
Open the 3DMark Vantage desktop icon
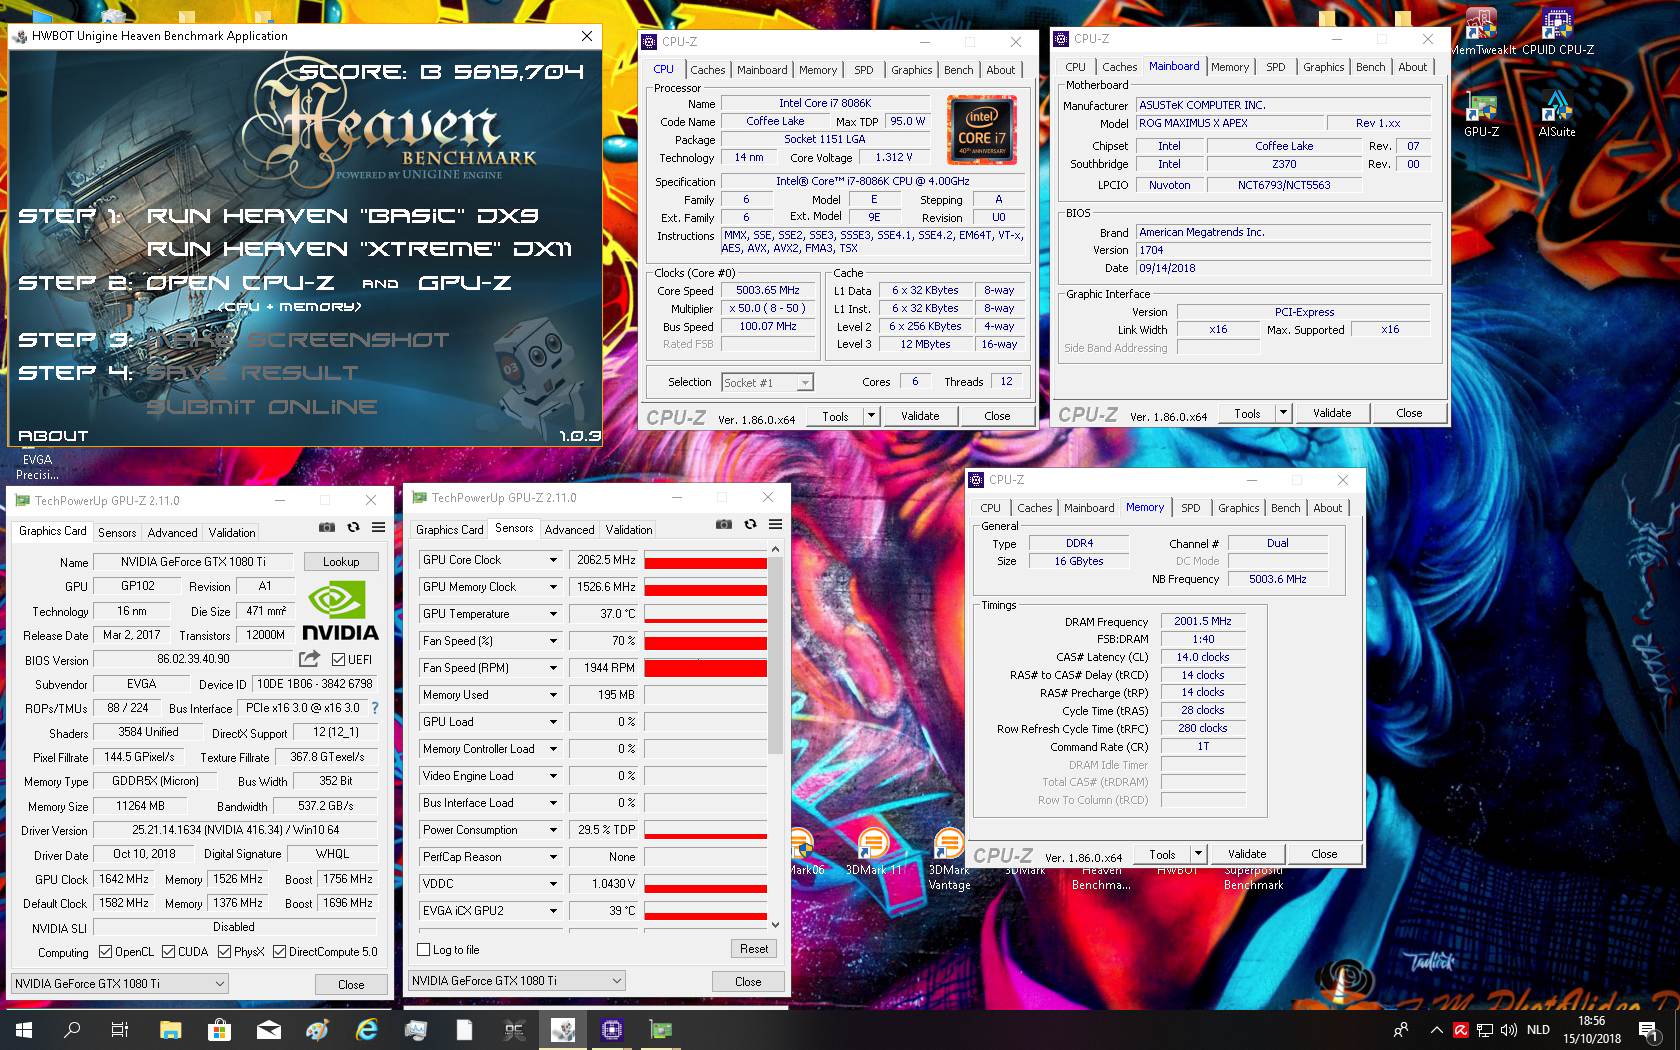coord(949,860)
